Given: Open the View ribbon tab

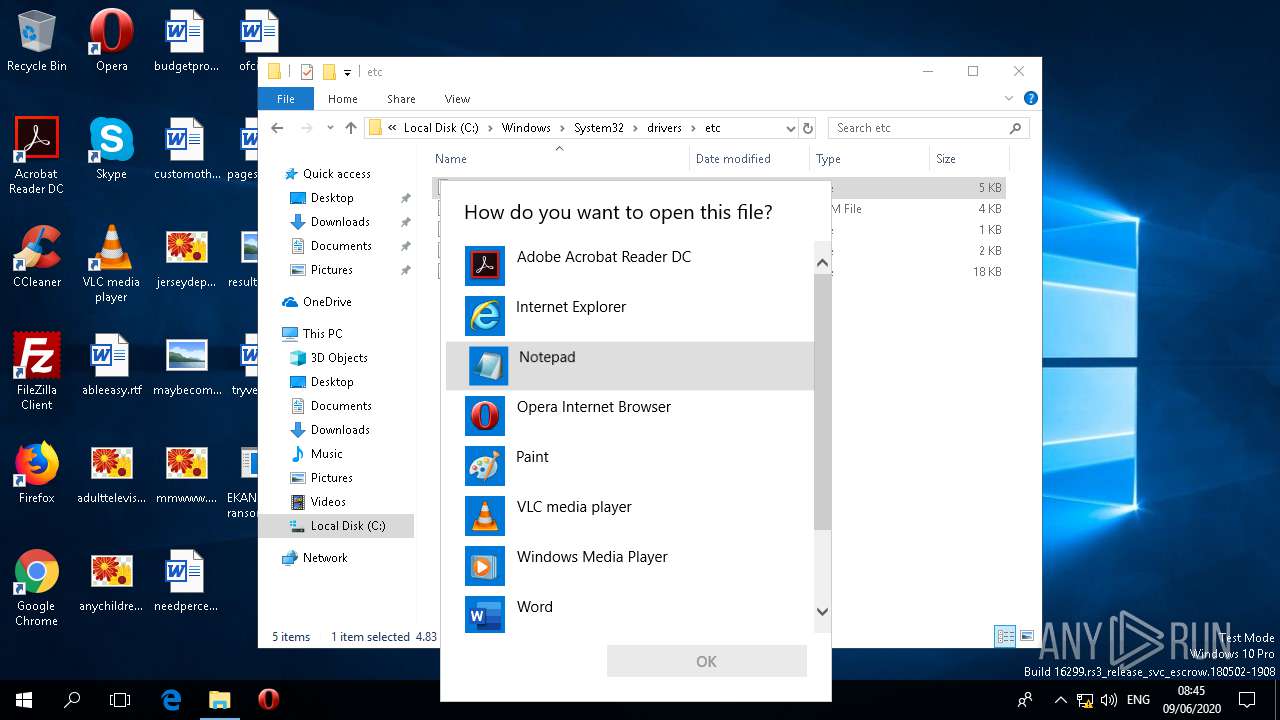Looking at the screenshot, I should tap(457, 99).
